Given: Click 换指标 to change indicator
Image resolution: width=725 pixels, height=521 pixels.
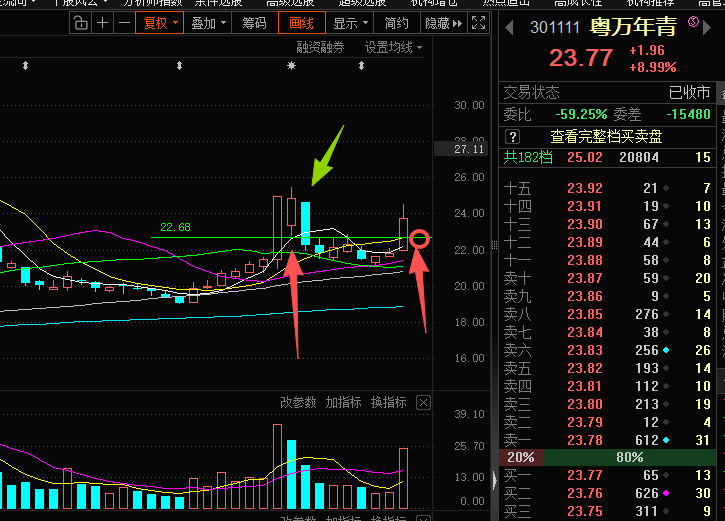Looking at the screenshot, I should (x=388, y=403).
